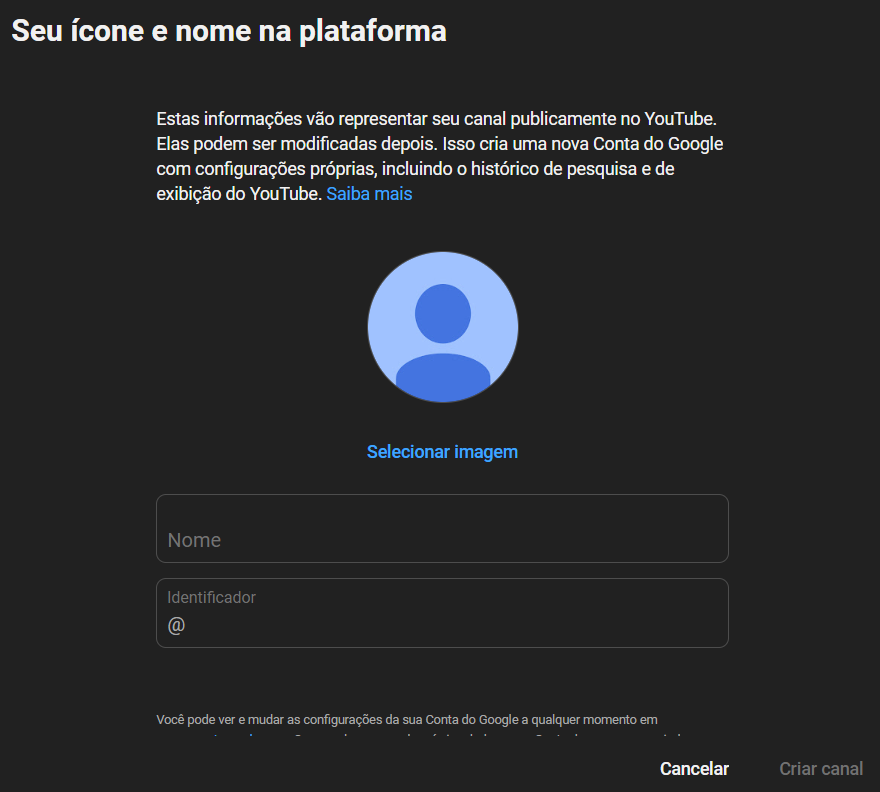Screen dimensions: 880x792
Task: Click the profile avatar placeholder icon
Action: (x=442, y=327)
